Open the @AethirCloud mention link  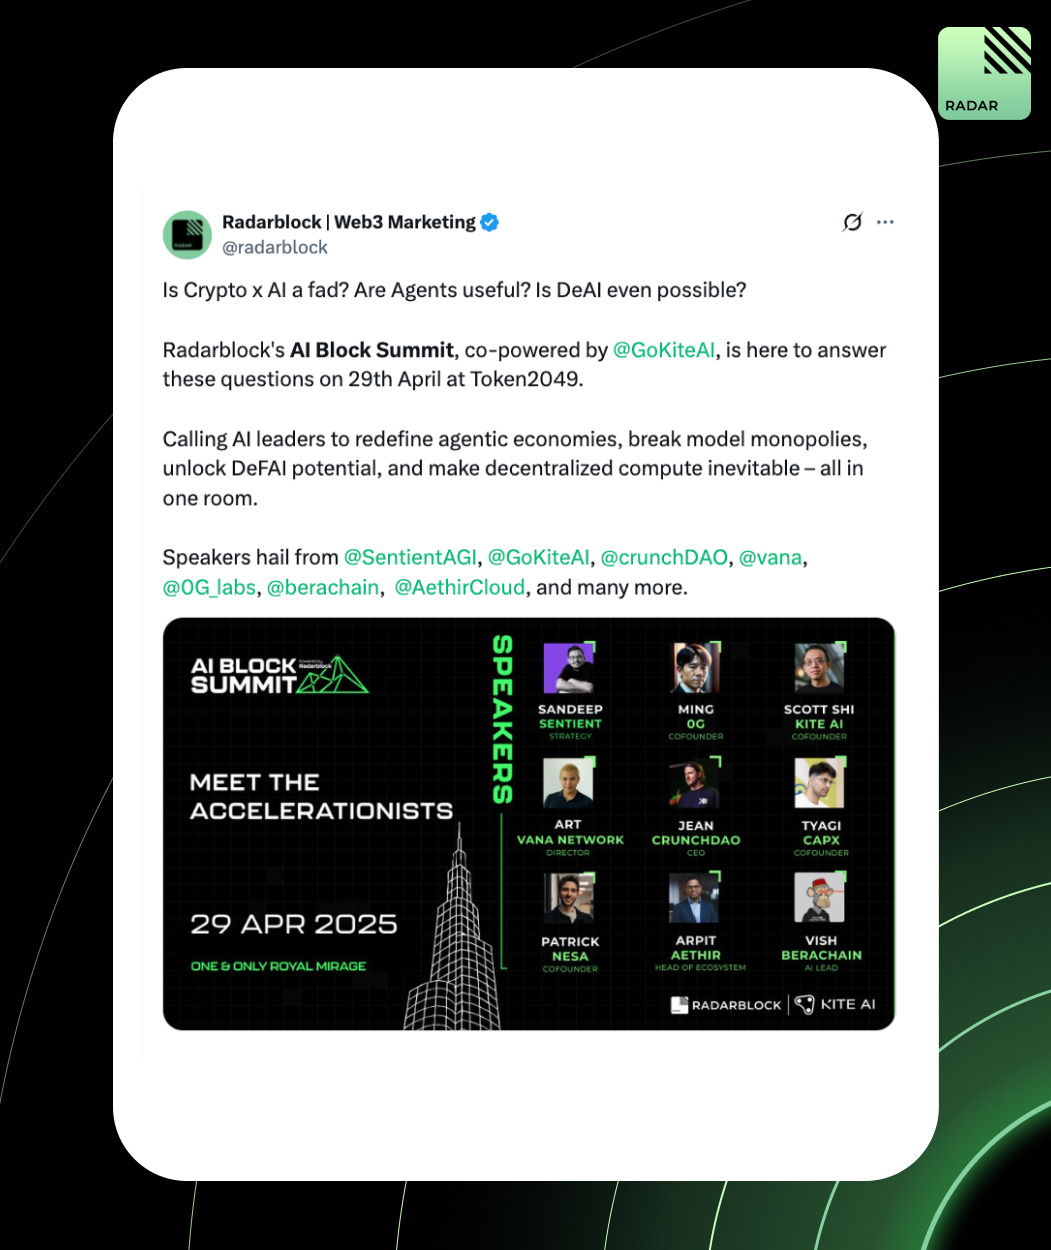pos(460,587)
